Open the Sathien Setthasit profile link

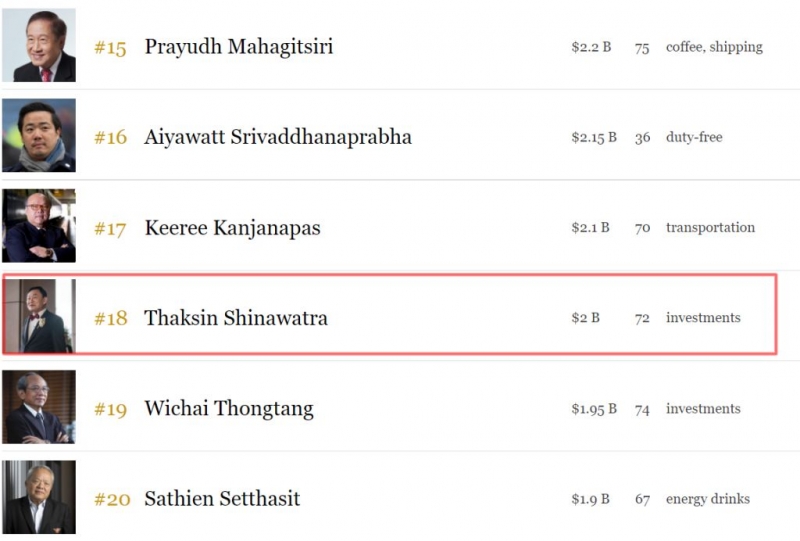pos(222,499)
